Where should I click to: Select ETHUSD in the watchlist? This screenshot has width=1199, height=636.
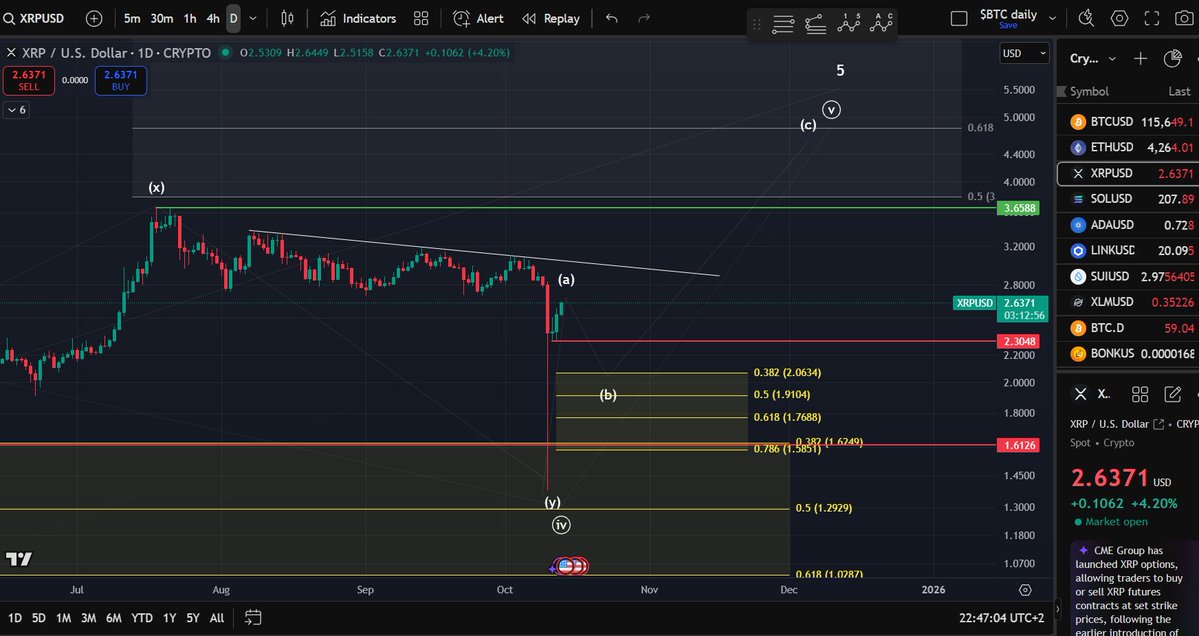pos(1128,148)
